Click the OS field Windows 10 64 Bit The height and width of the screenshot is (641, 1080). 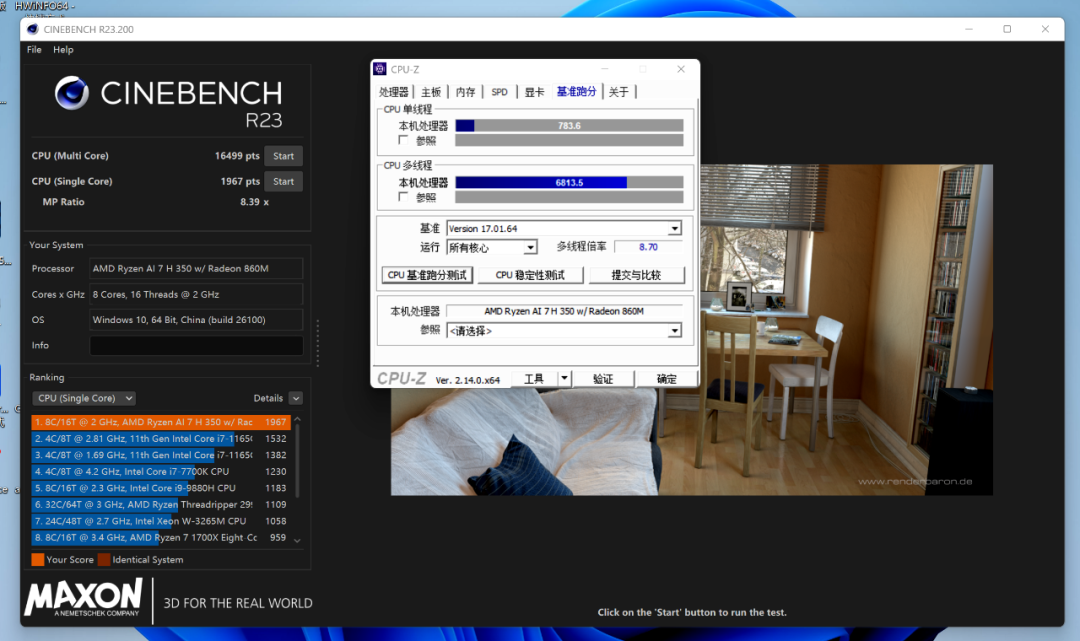point(196,319)
